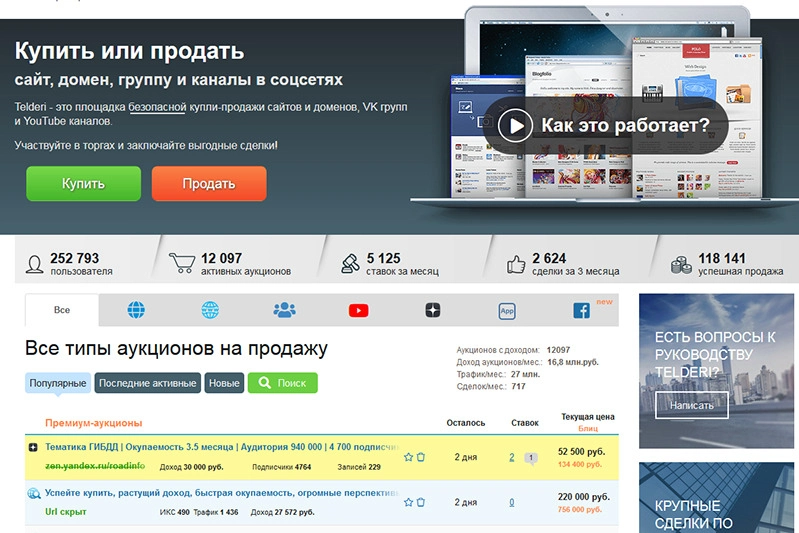This screenshot has height=533, width=799.
Task: Open the Тематика ГИБДД auction title
Action: pyautogui.click(x=222, y=447)
